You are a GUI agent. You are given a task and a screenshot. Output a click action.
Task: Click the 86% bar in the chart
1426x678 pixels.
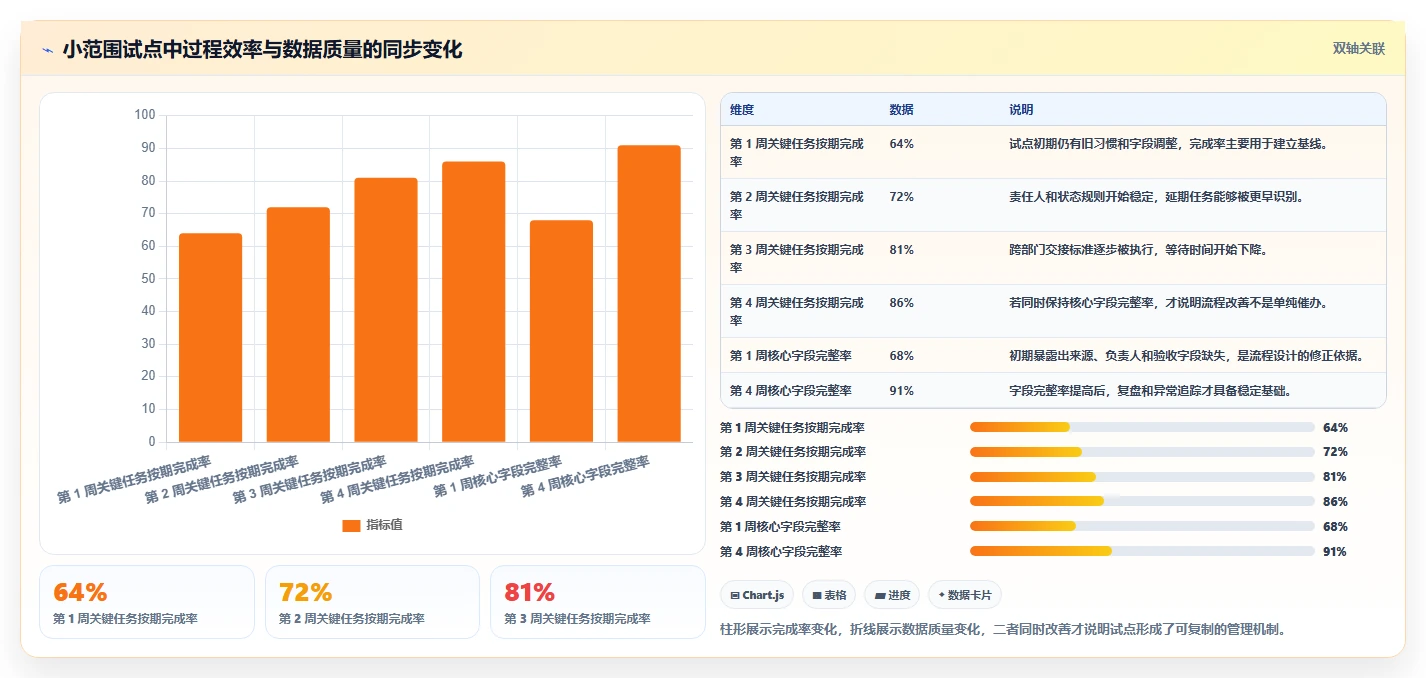coord(474,302)
